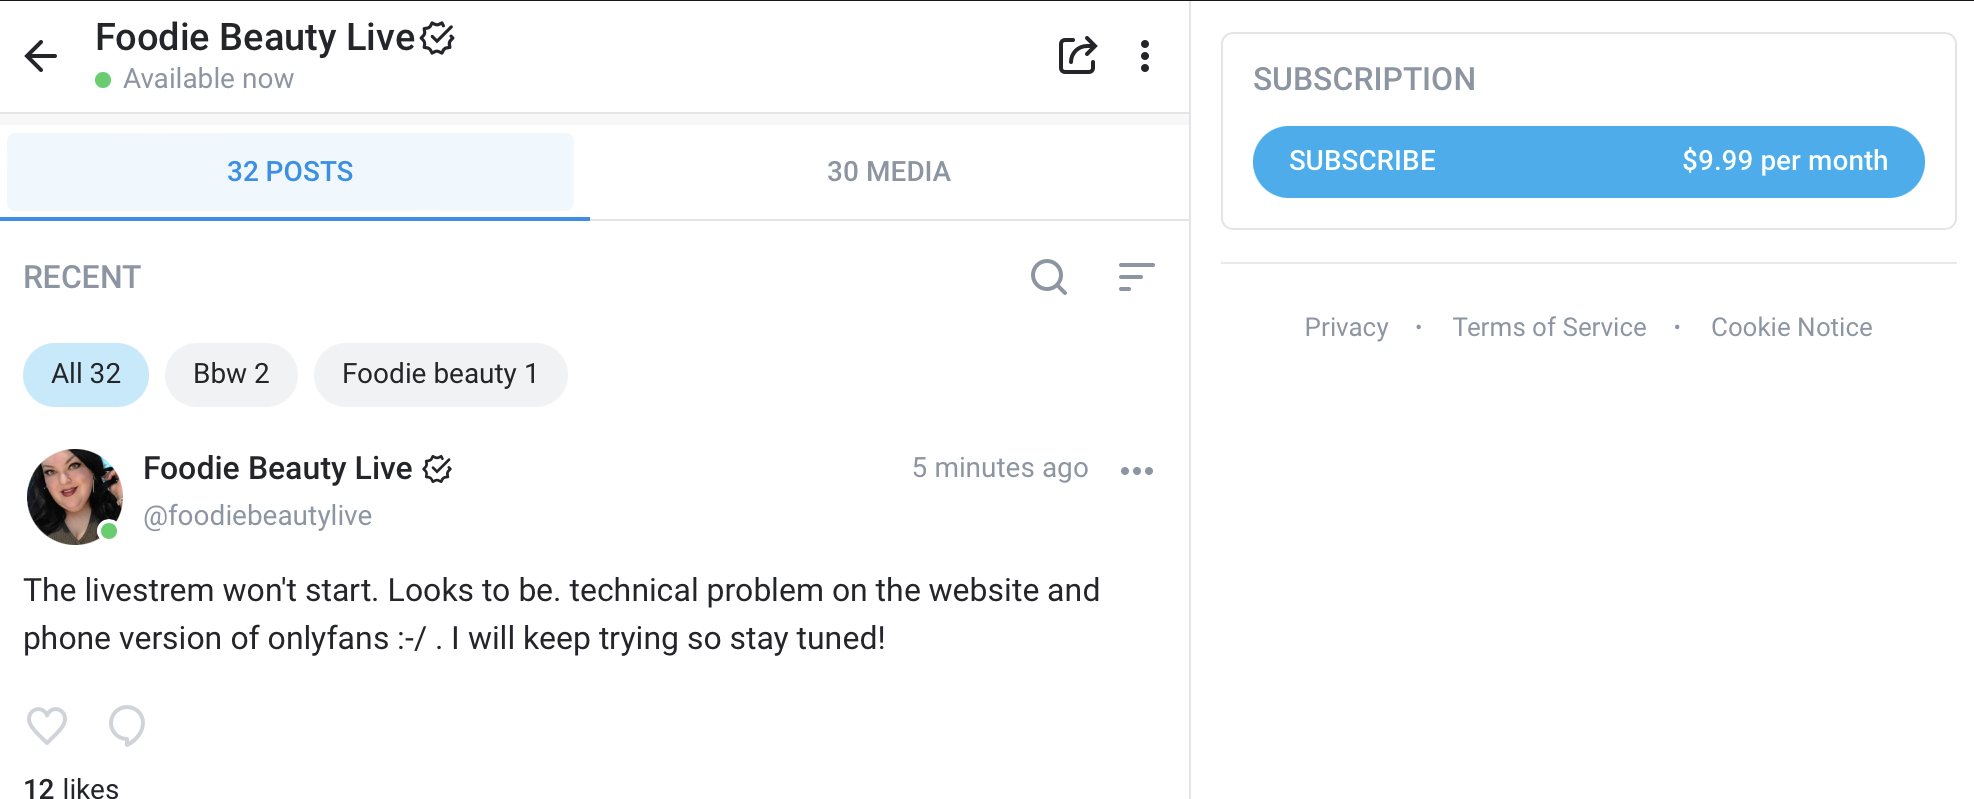This screenshot has height=799, width=1974.
Task: Click the verified badge beside the header name
Action: coord(437,38)
